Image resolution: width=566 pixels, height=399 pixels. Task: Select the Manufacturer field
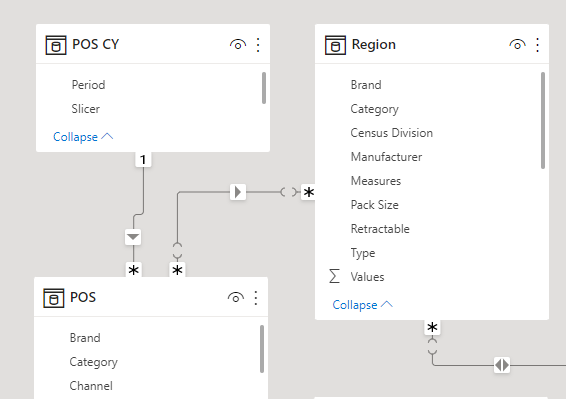coord(386,157)
